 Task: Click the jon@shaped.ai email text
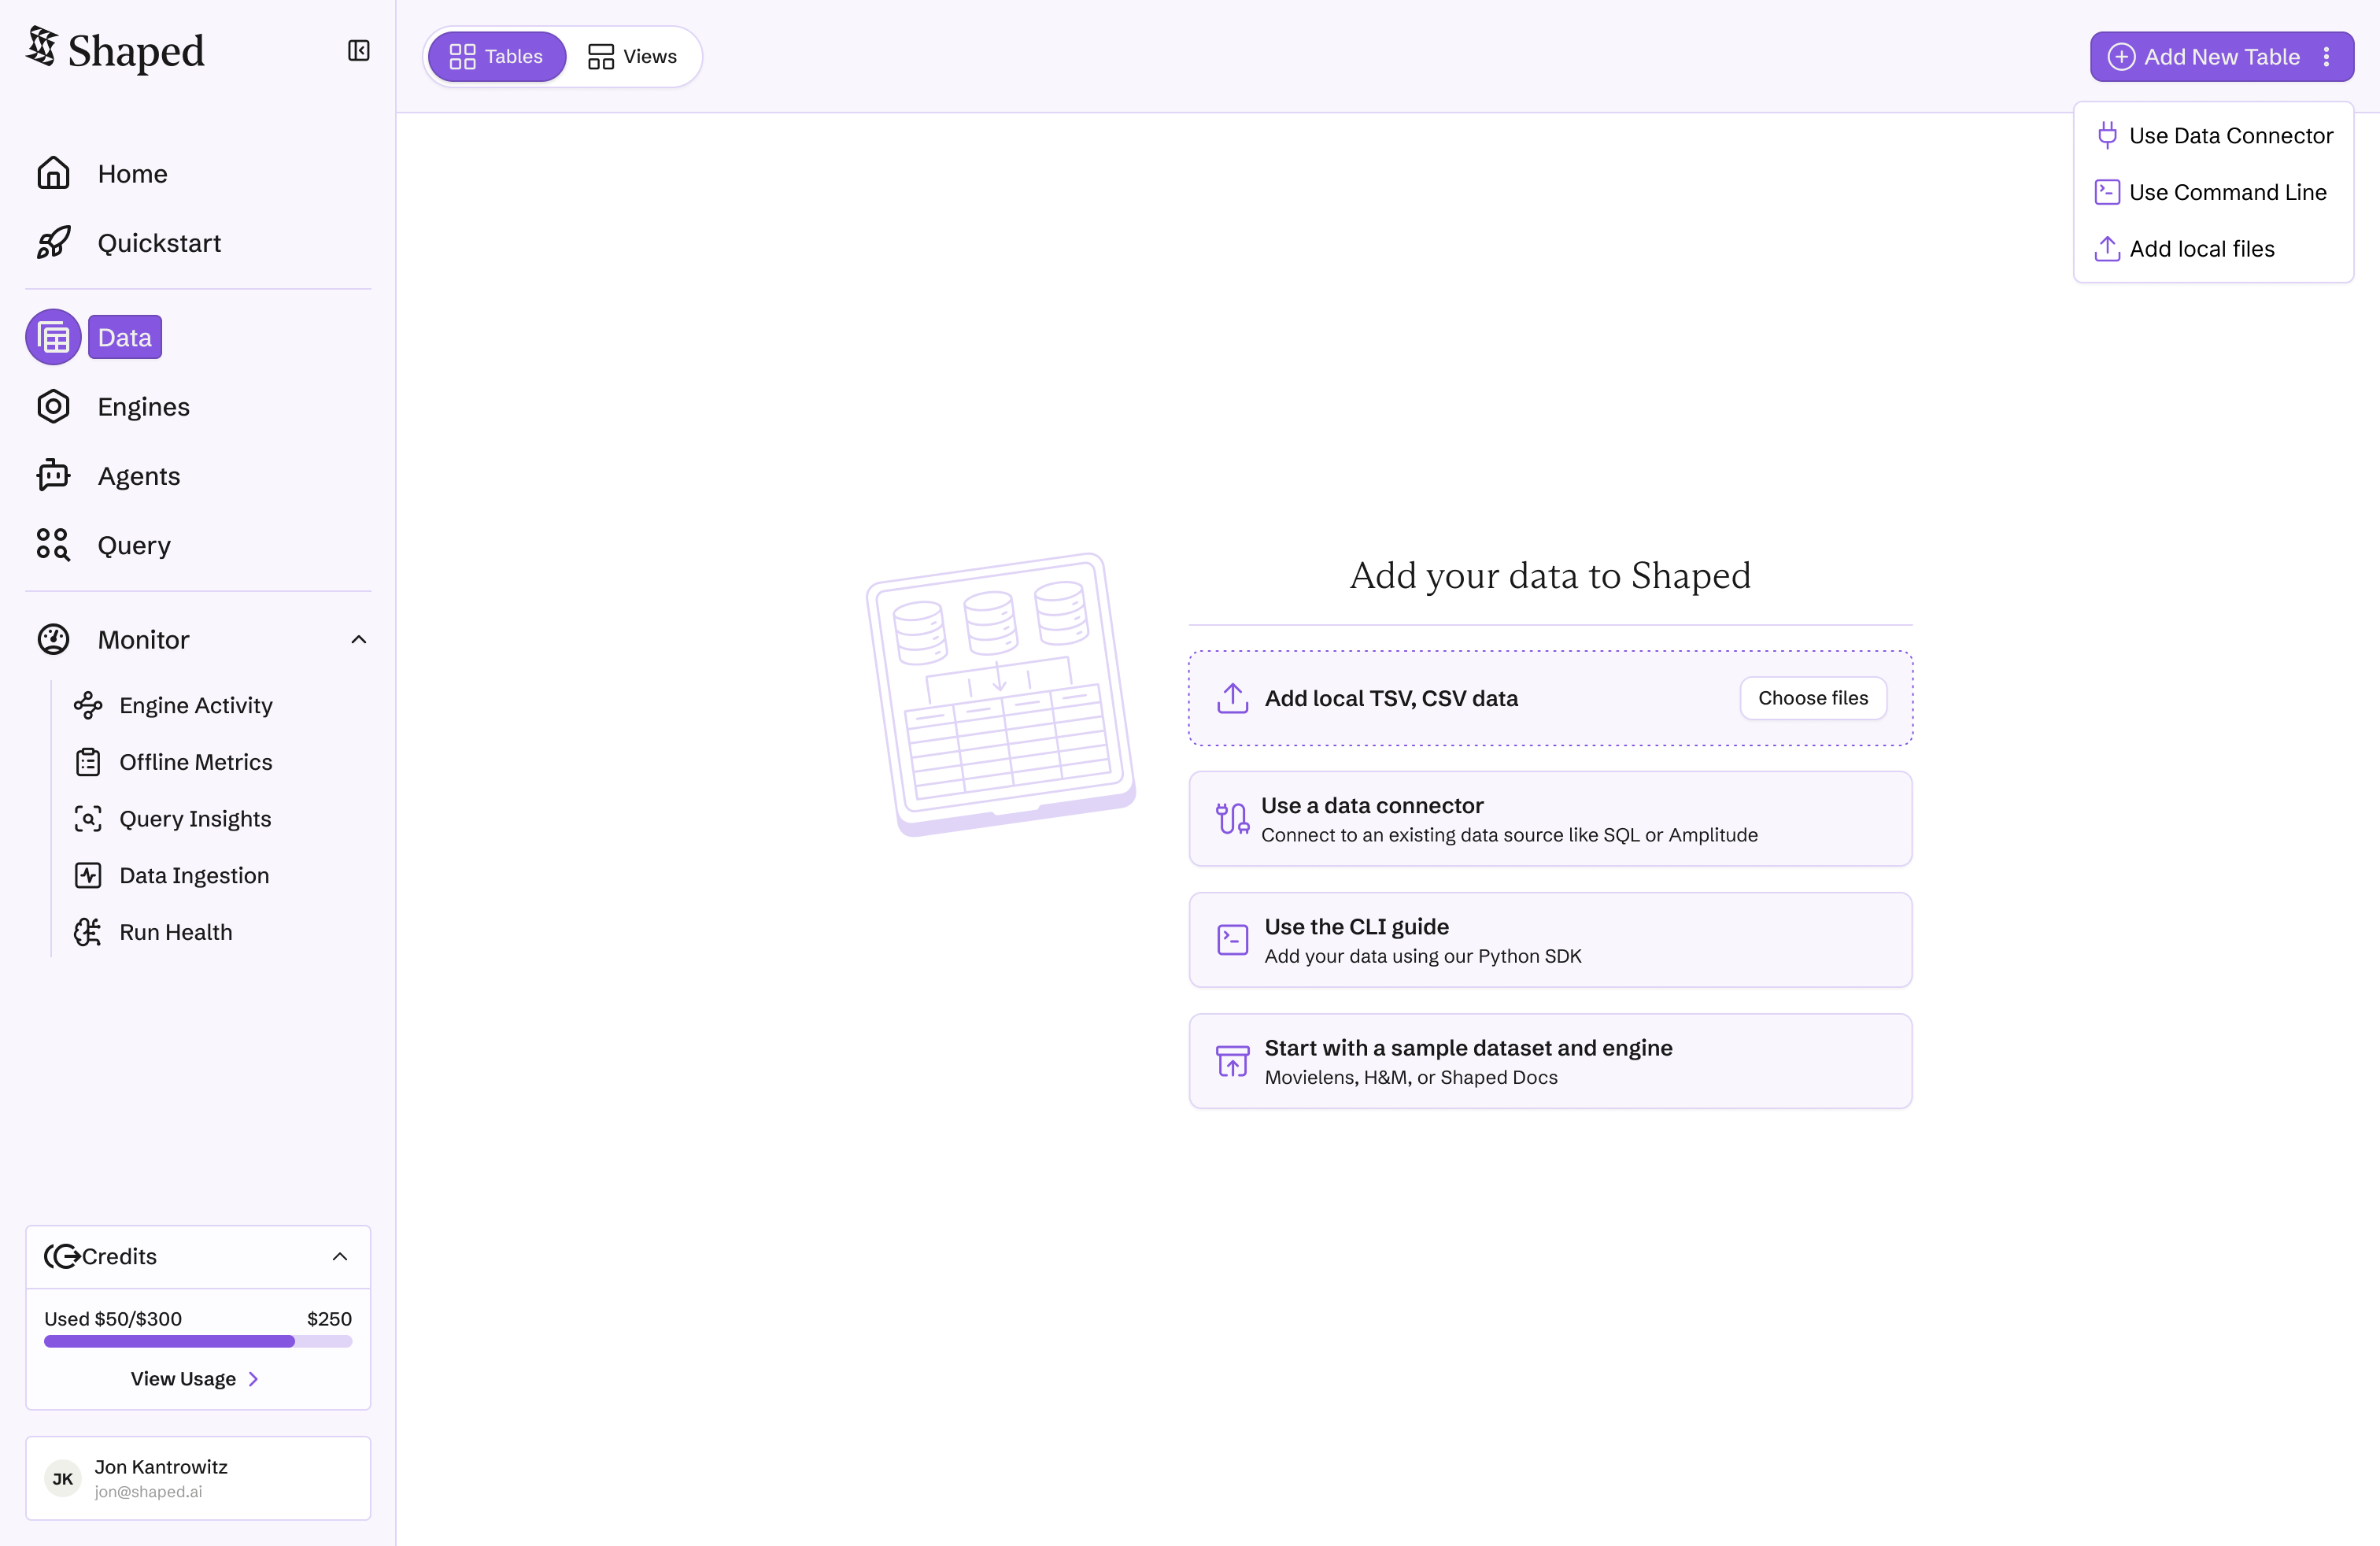click(148, 1492)
